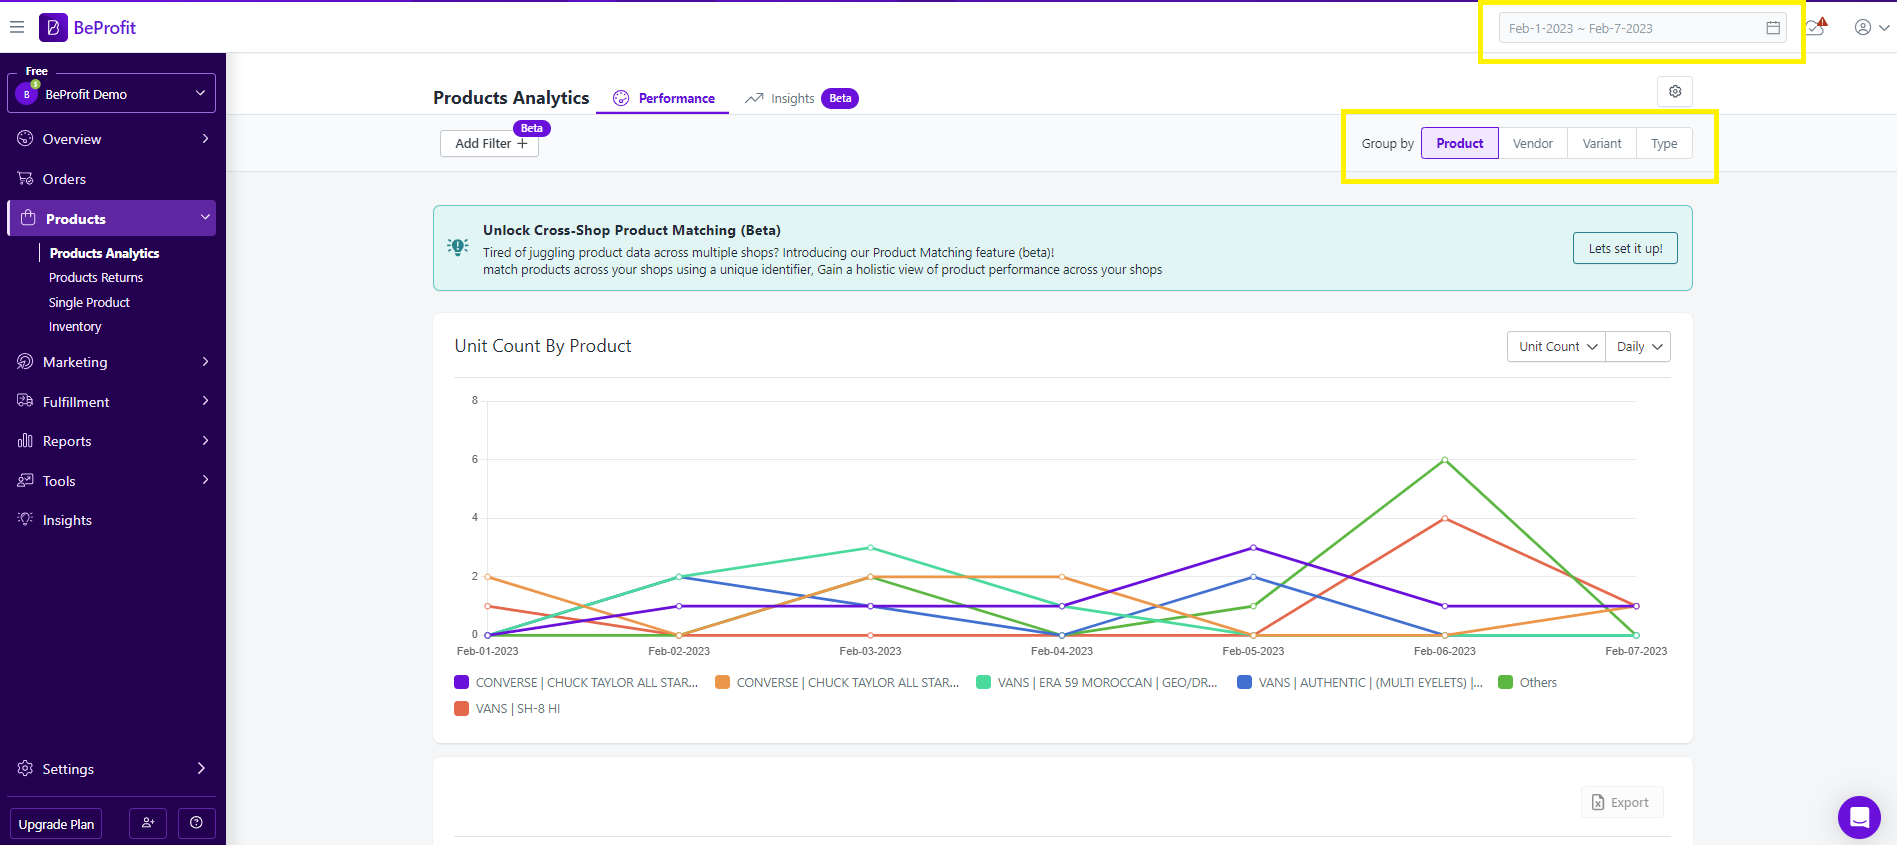Click the BeProfit Demo shop avatar
1897x845 pixels.
[x=27, y=94]
